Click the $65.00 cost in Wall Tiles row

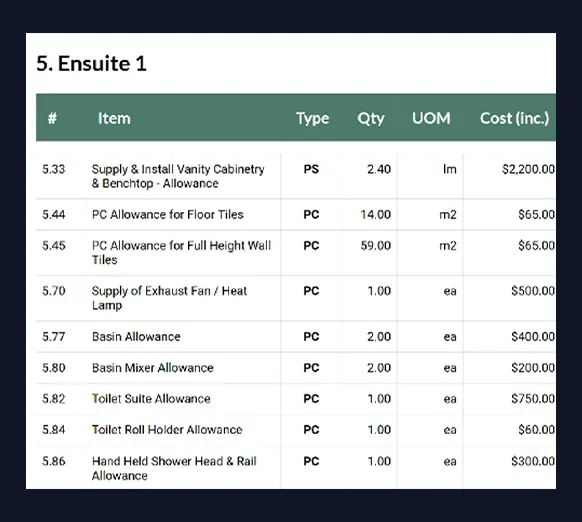click(x=537, y=245)
